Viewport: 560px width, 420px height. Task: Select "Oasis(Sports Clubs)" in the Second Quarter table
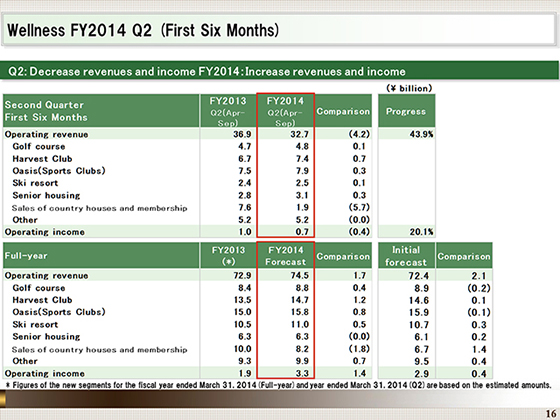click(x=59, y=171)
